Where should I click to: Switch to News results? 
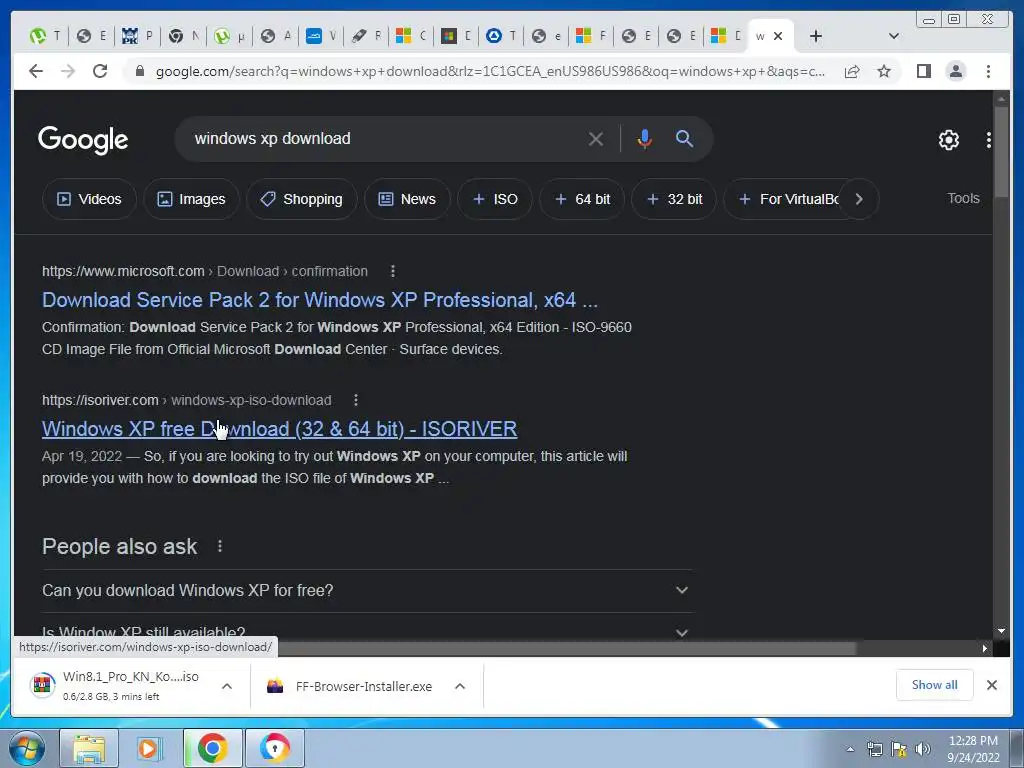coord(408,199)
